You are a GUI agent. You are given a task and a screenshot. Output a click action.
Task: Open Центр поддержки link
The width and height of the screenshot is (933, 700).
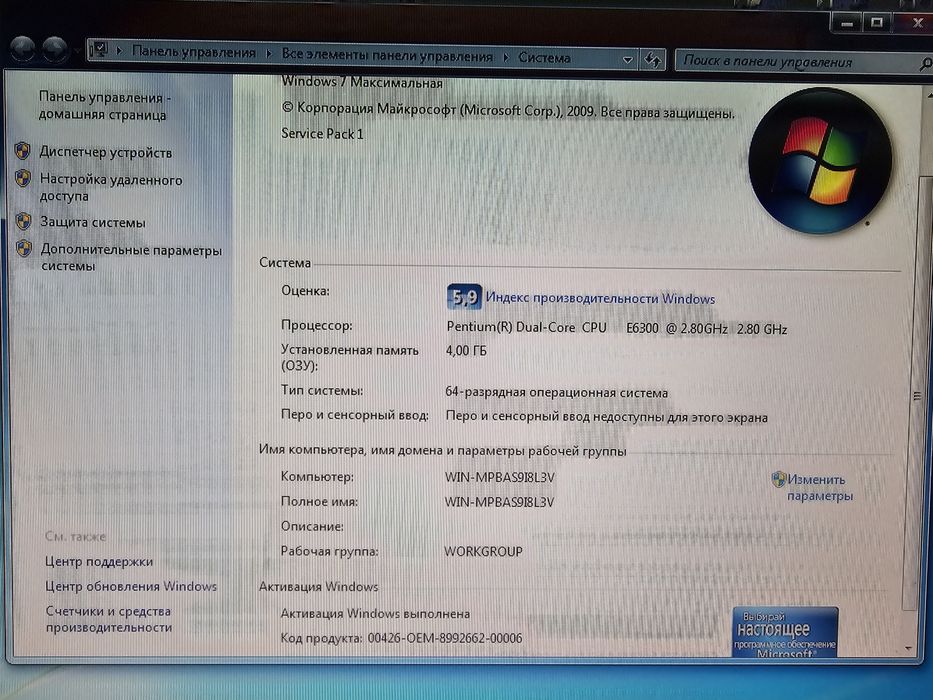pyautogui.click(x=99, y=561)
